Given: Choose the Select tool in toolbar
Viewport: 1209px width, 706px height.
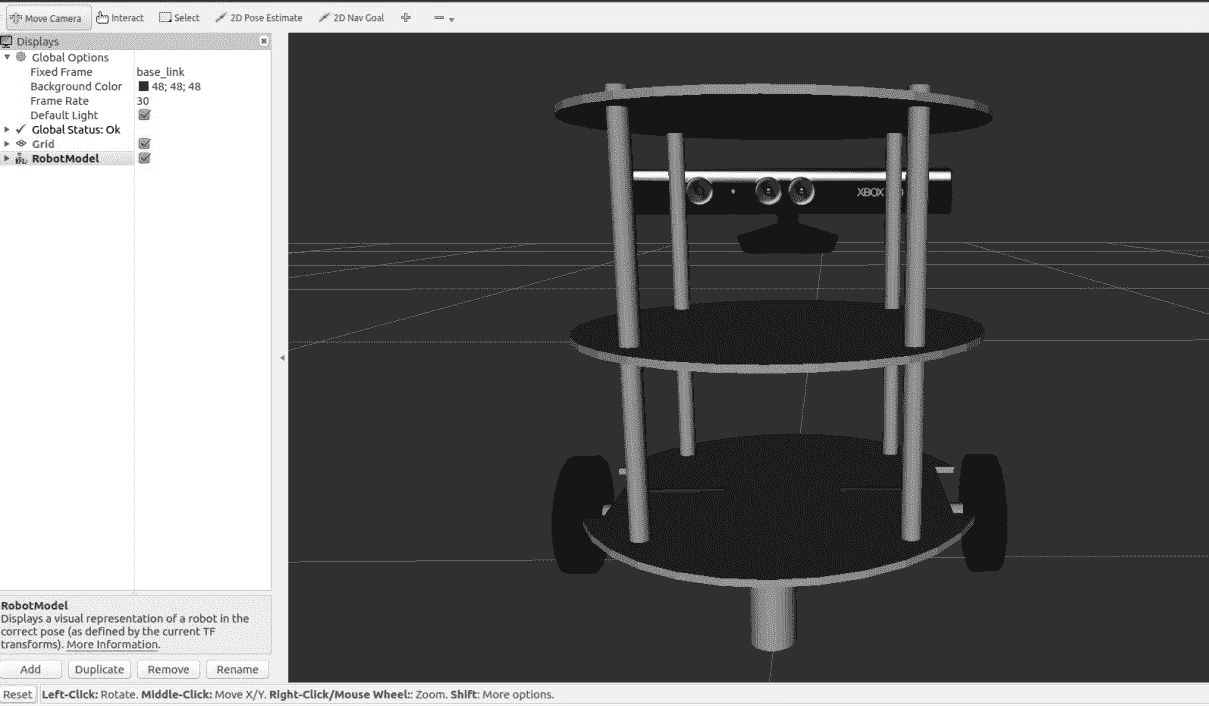Looking at the screenshot, I should point(180,18).
